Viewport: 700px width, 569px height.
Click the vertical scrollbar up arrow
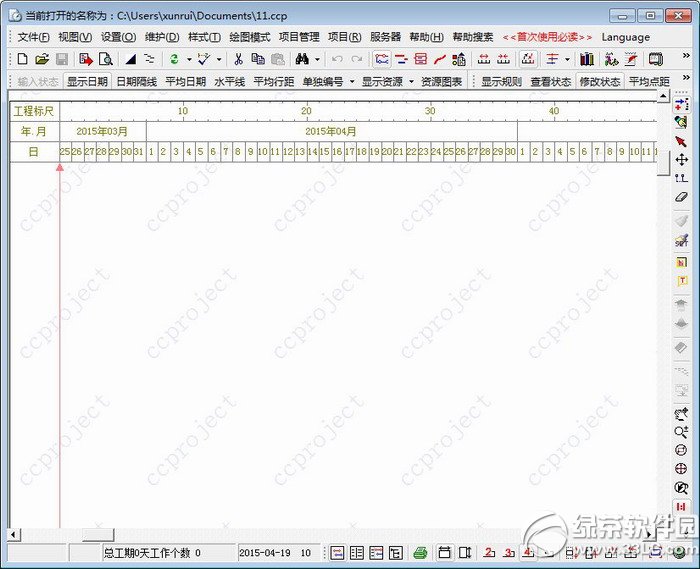point(663,96)
